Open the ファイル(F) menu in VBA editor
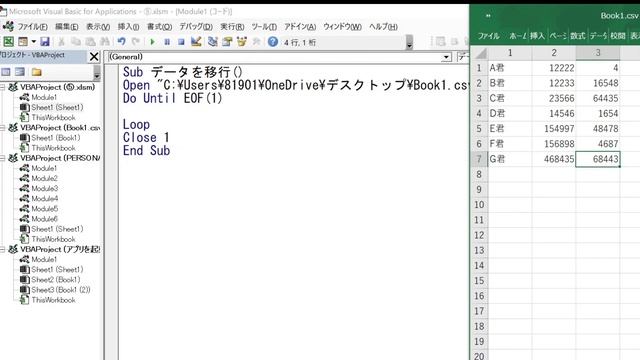Image resolution: width=640 pixels, height=360 pixels. 32,27
